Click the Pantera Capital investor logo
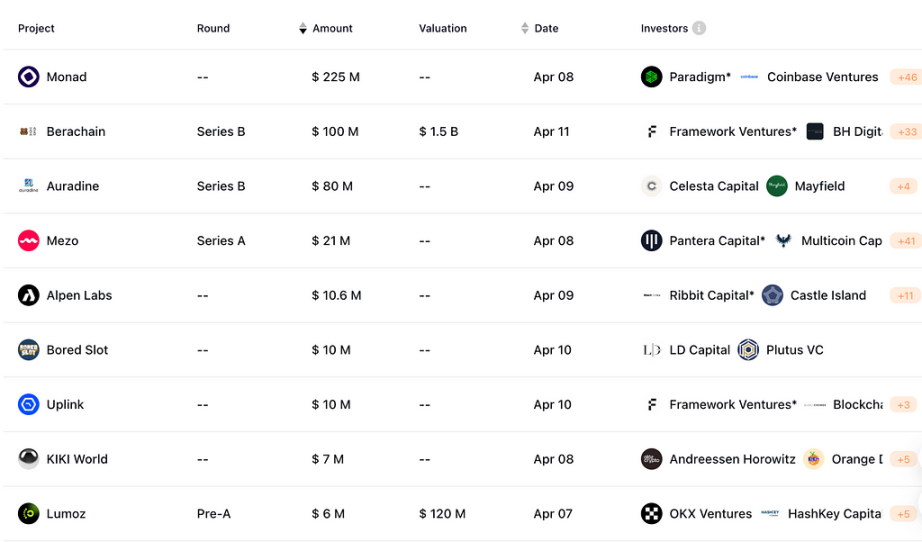Viewport: 922px width, 542px height. tap(652, 240)
